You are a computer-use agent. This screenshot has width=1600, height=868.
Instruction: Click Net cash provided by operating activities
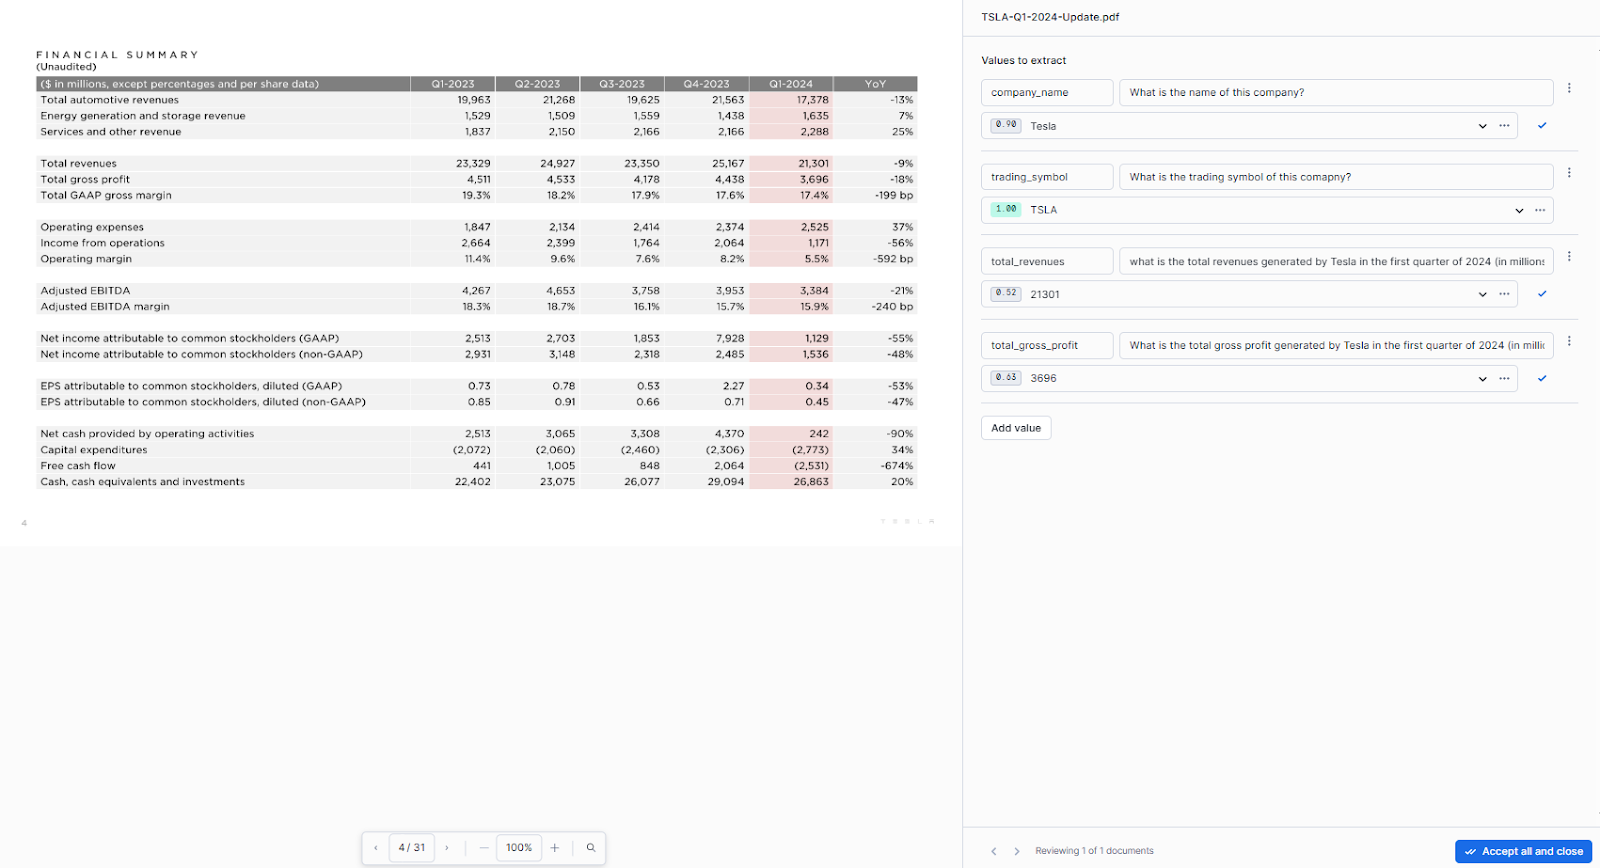pyautogui.click(x=147, y=434)
